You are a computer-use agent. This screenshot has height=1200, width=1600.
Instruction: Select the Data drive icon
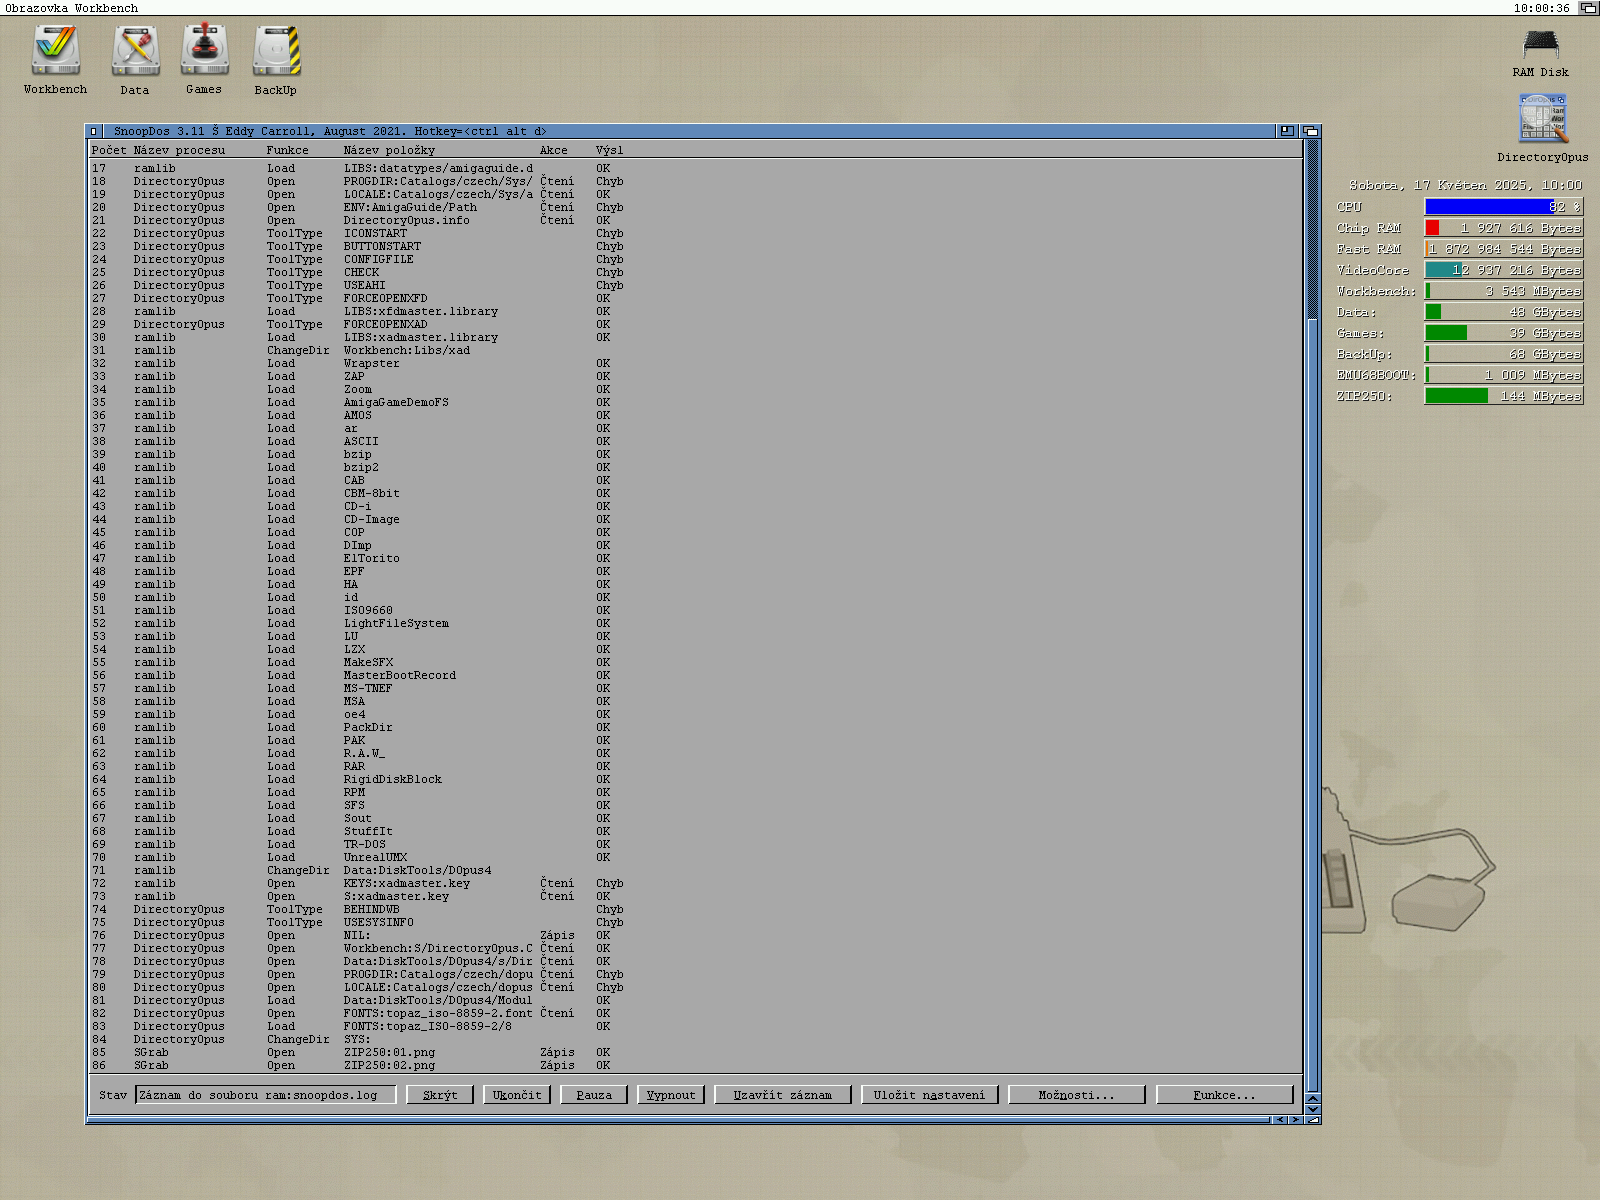(135, 52)
